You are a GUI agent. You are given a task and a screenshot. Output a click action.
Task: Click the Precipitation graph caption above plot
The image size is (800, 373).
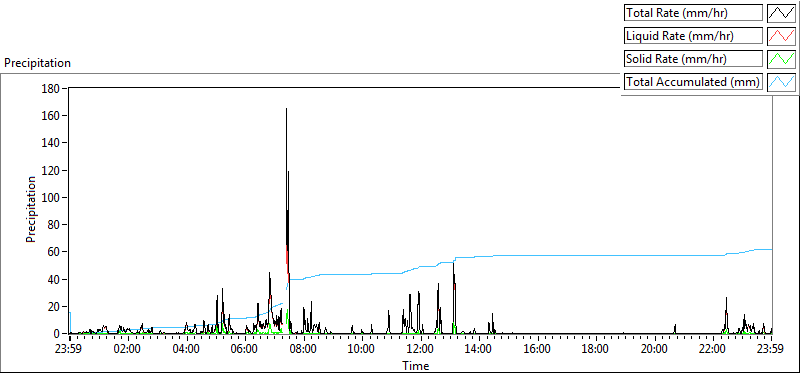(37, 63)
